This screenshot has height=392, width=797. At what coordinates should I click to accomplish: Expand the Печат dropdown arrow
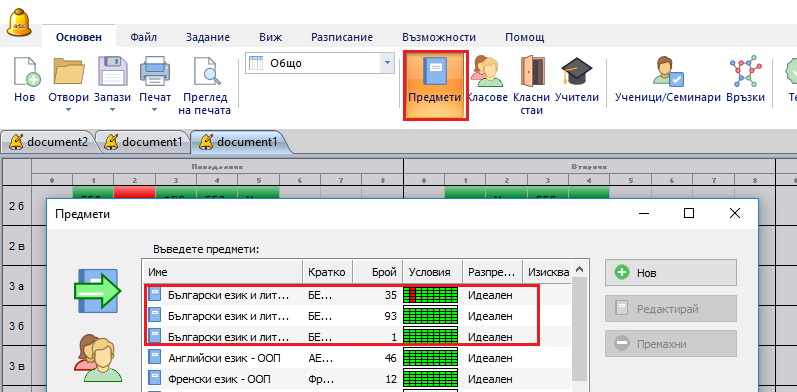tap(155, 109)
